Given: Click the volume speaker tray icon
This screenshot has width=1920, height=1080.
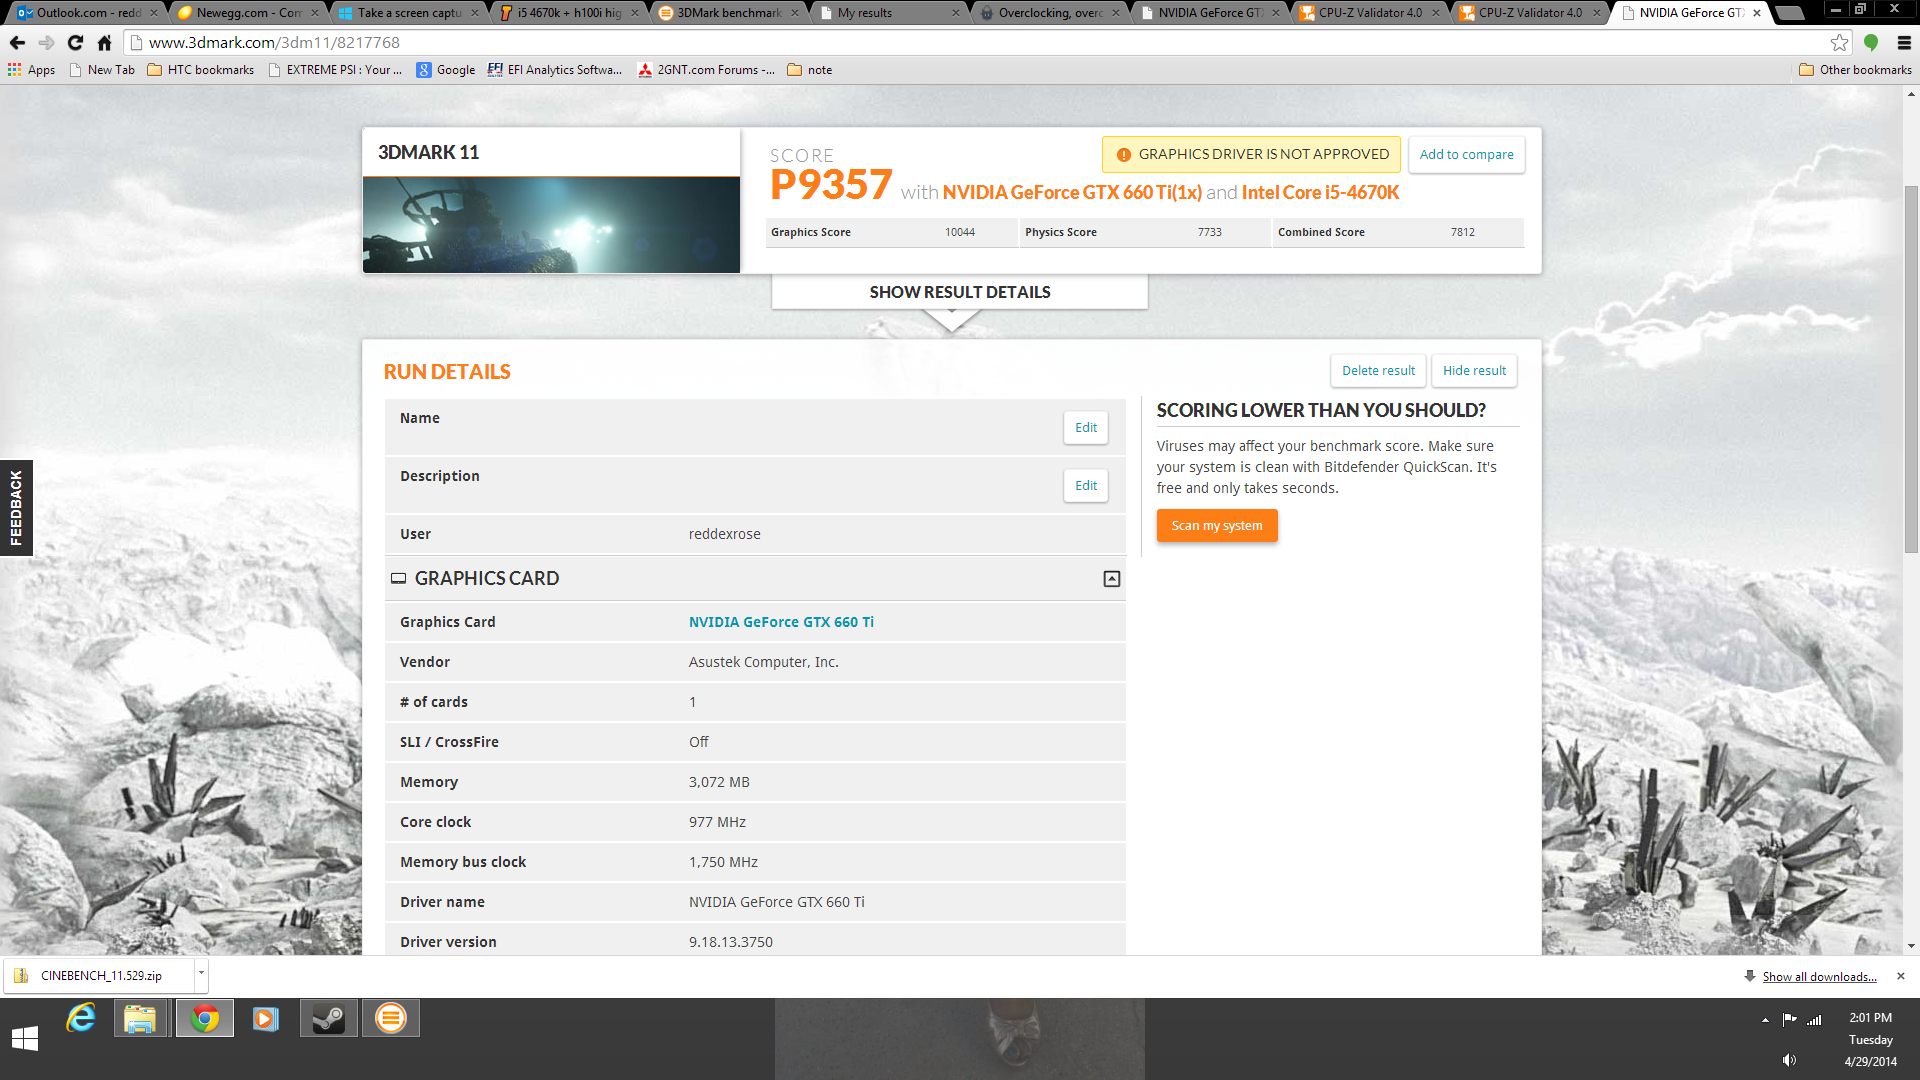Looking at the screenshot, I should pyautogui.click(x=1789, y=1060).
